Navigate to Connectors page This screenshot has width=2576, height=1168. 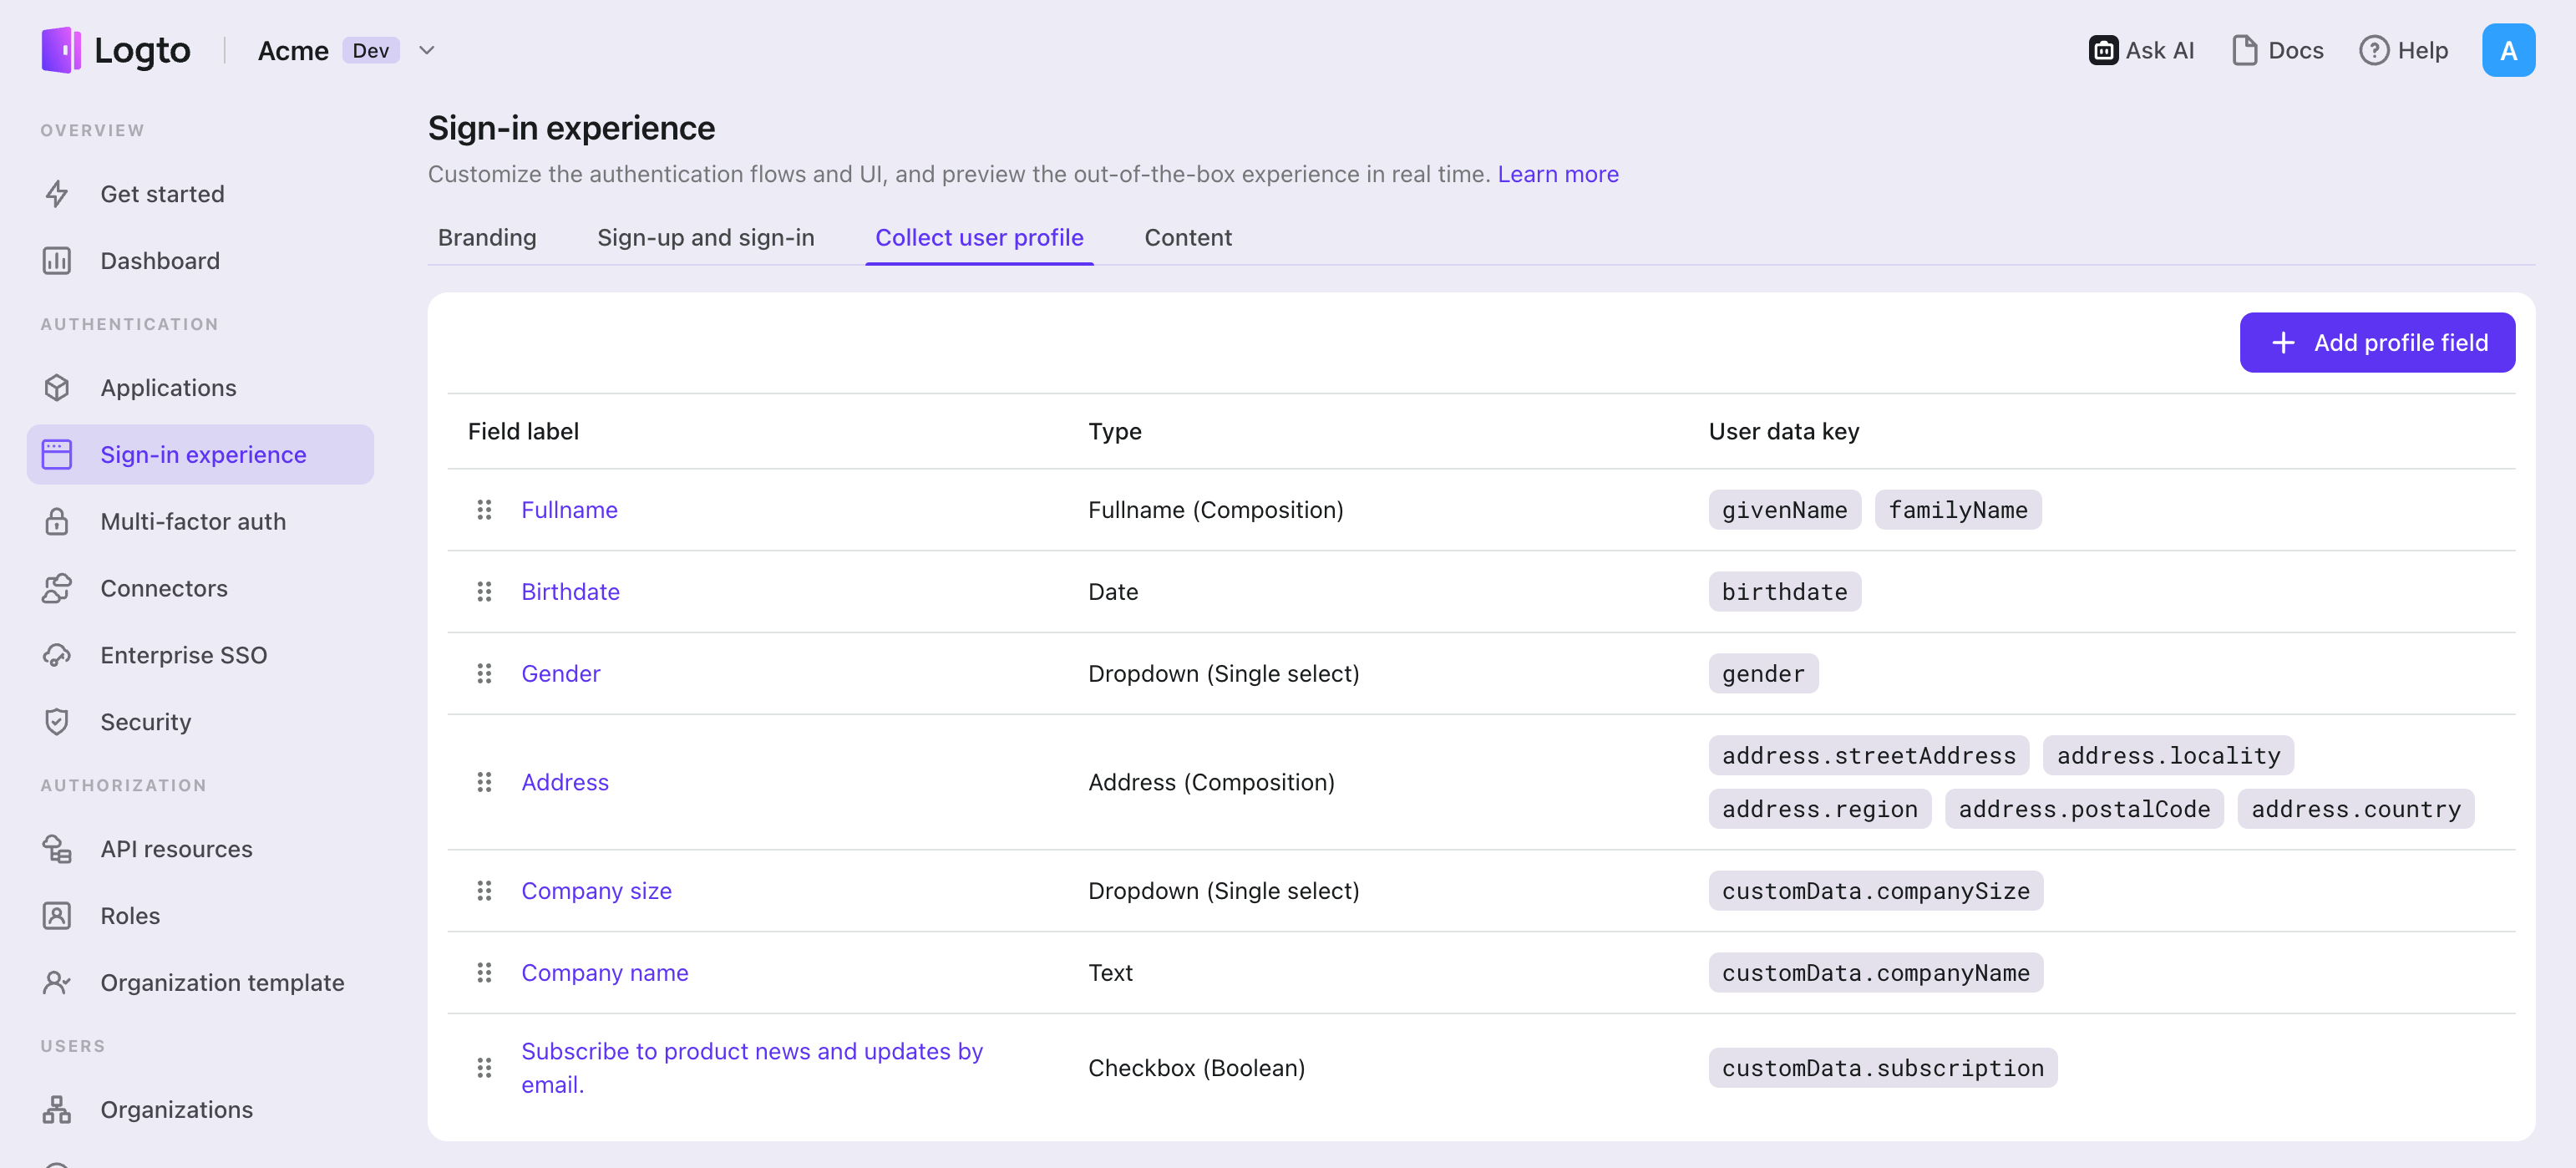164,589
